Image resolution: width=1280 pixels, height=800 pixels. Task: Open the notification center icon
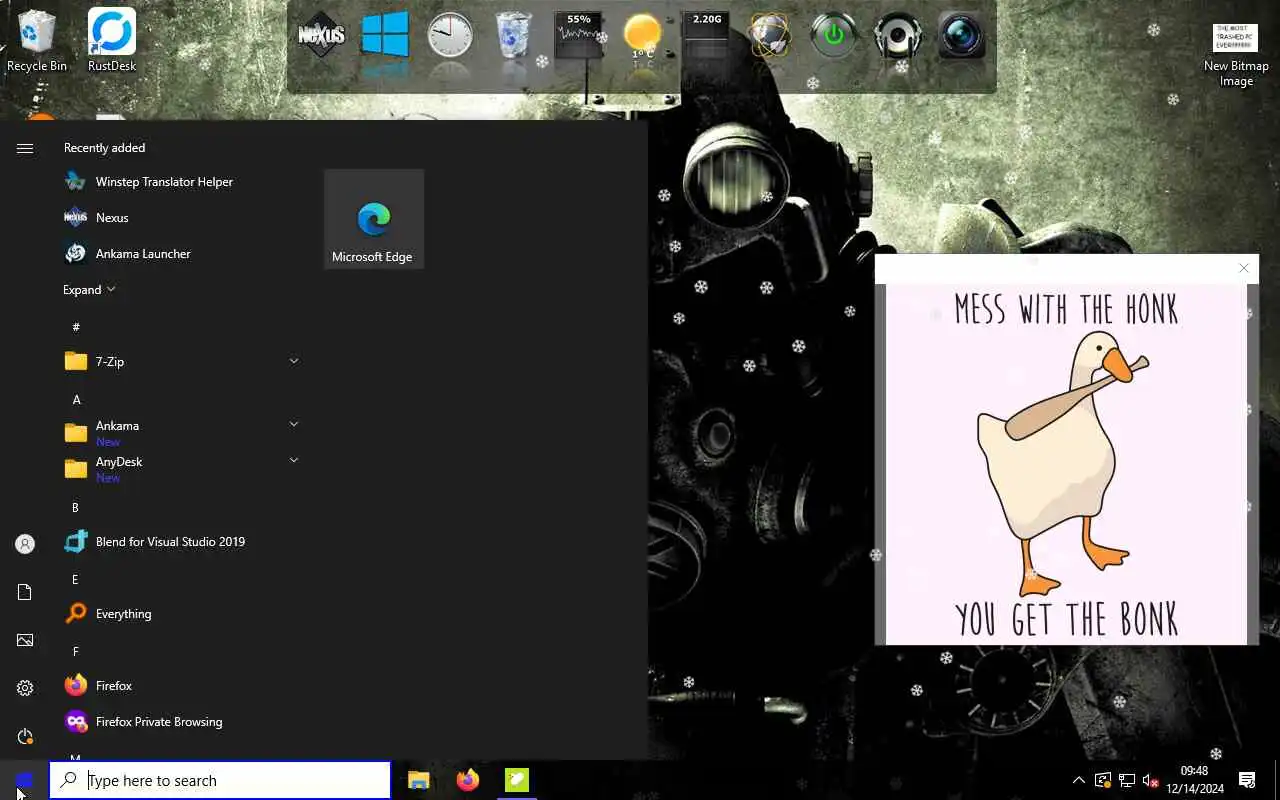[1247, 780]
